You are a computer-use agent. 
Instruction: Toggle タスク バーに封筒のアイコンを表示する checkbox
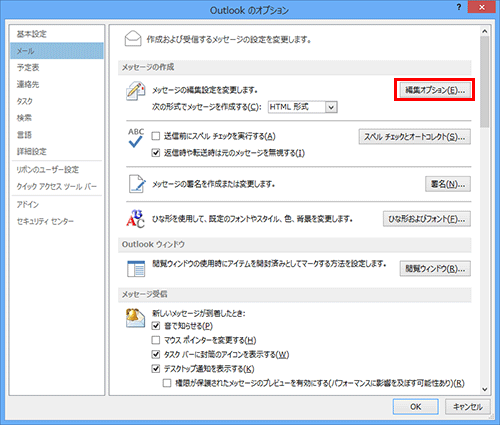(156, 354)
